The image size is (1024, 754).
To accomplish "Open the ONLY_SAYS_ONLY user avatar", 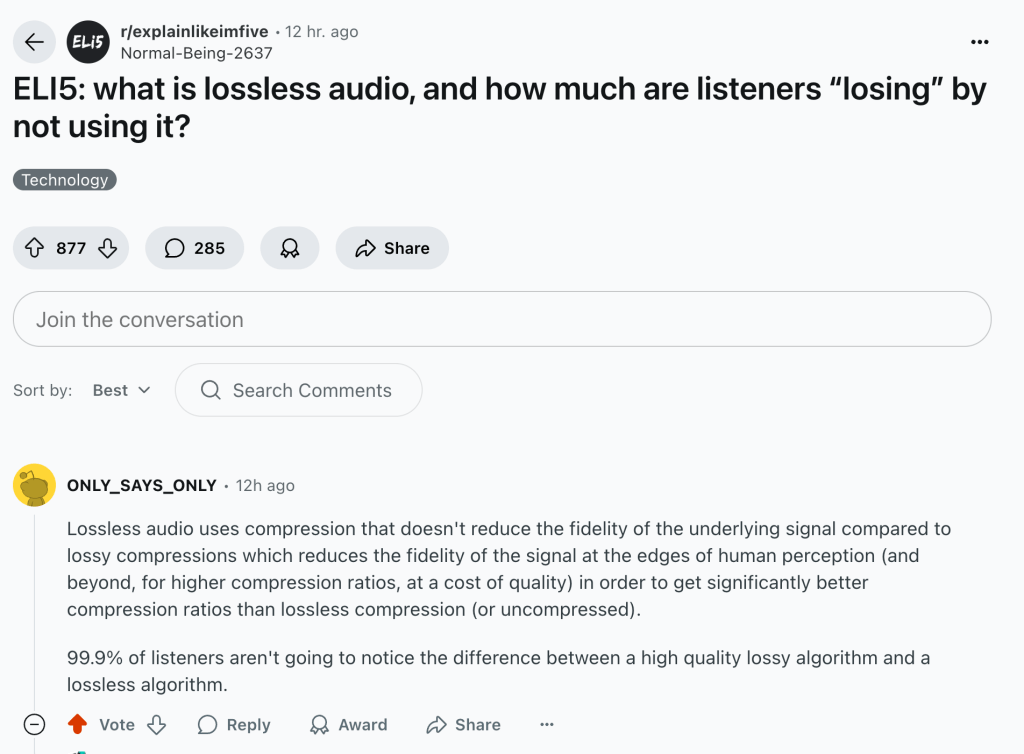I will pyautogui.click(x=34, y=486).
